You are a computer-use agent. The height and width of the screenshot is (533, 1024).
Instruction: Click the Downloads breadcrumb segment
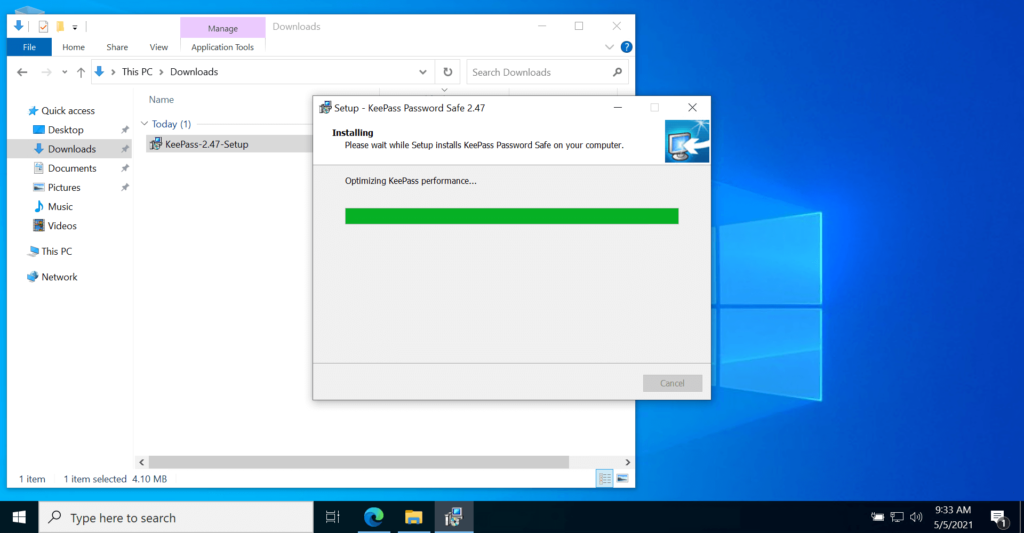coord(194,72)
